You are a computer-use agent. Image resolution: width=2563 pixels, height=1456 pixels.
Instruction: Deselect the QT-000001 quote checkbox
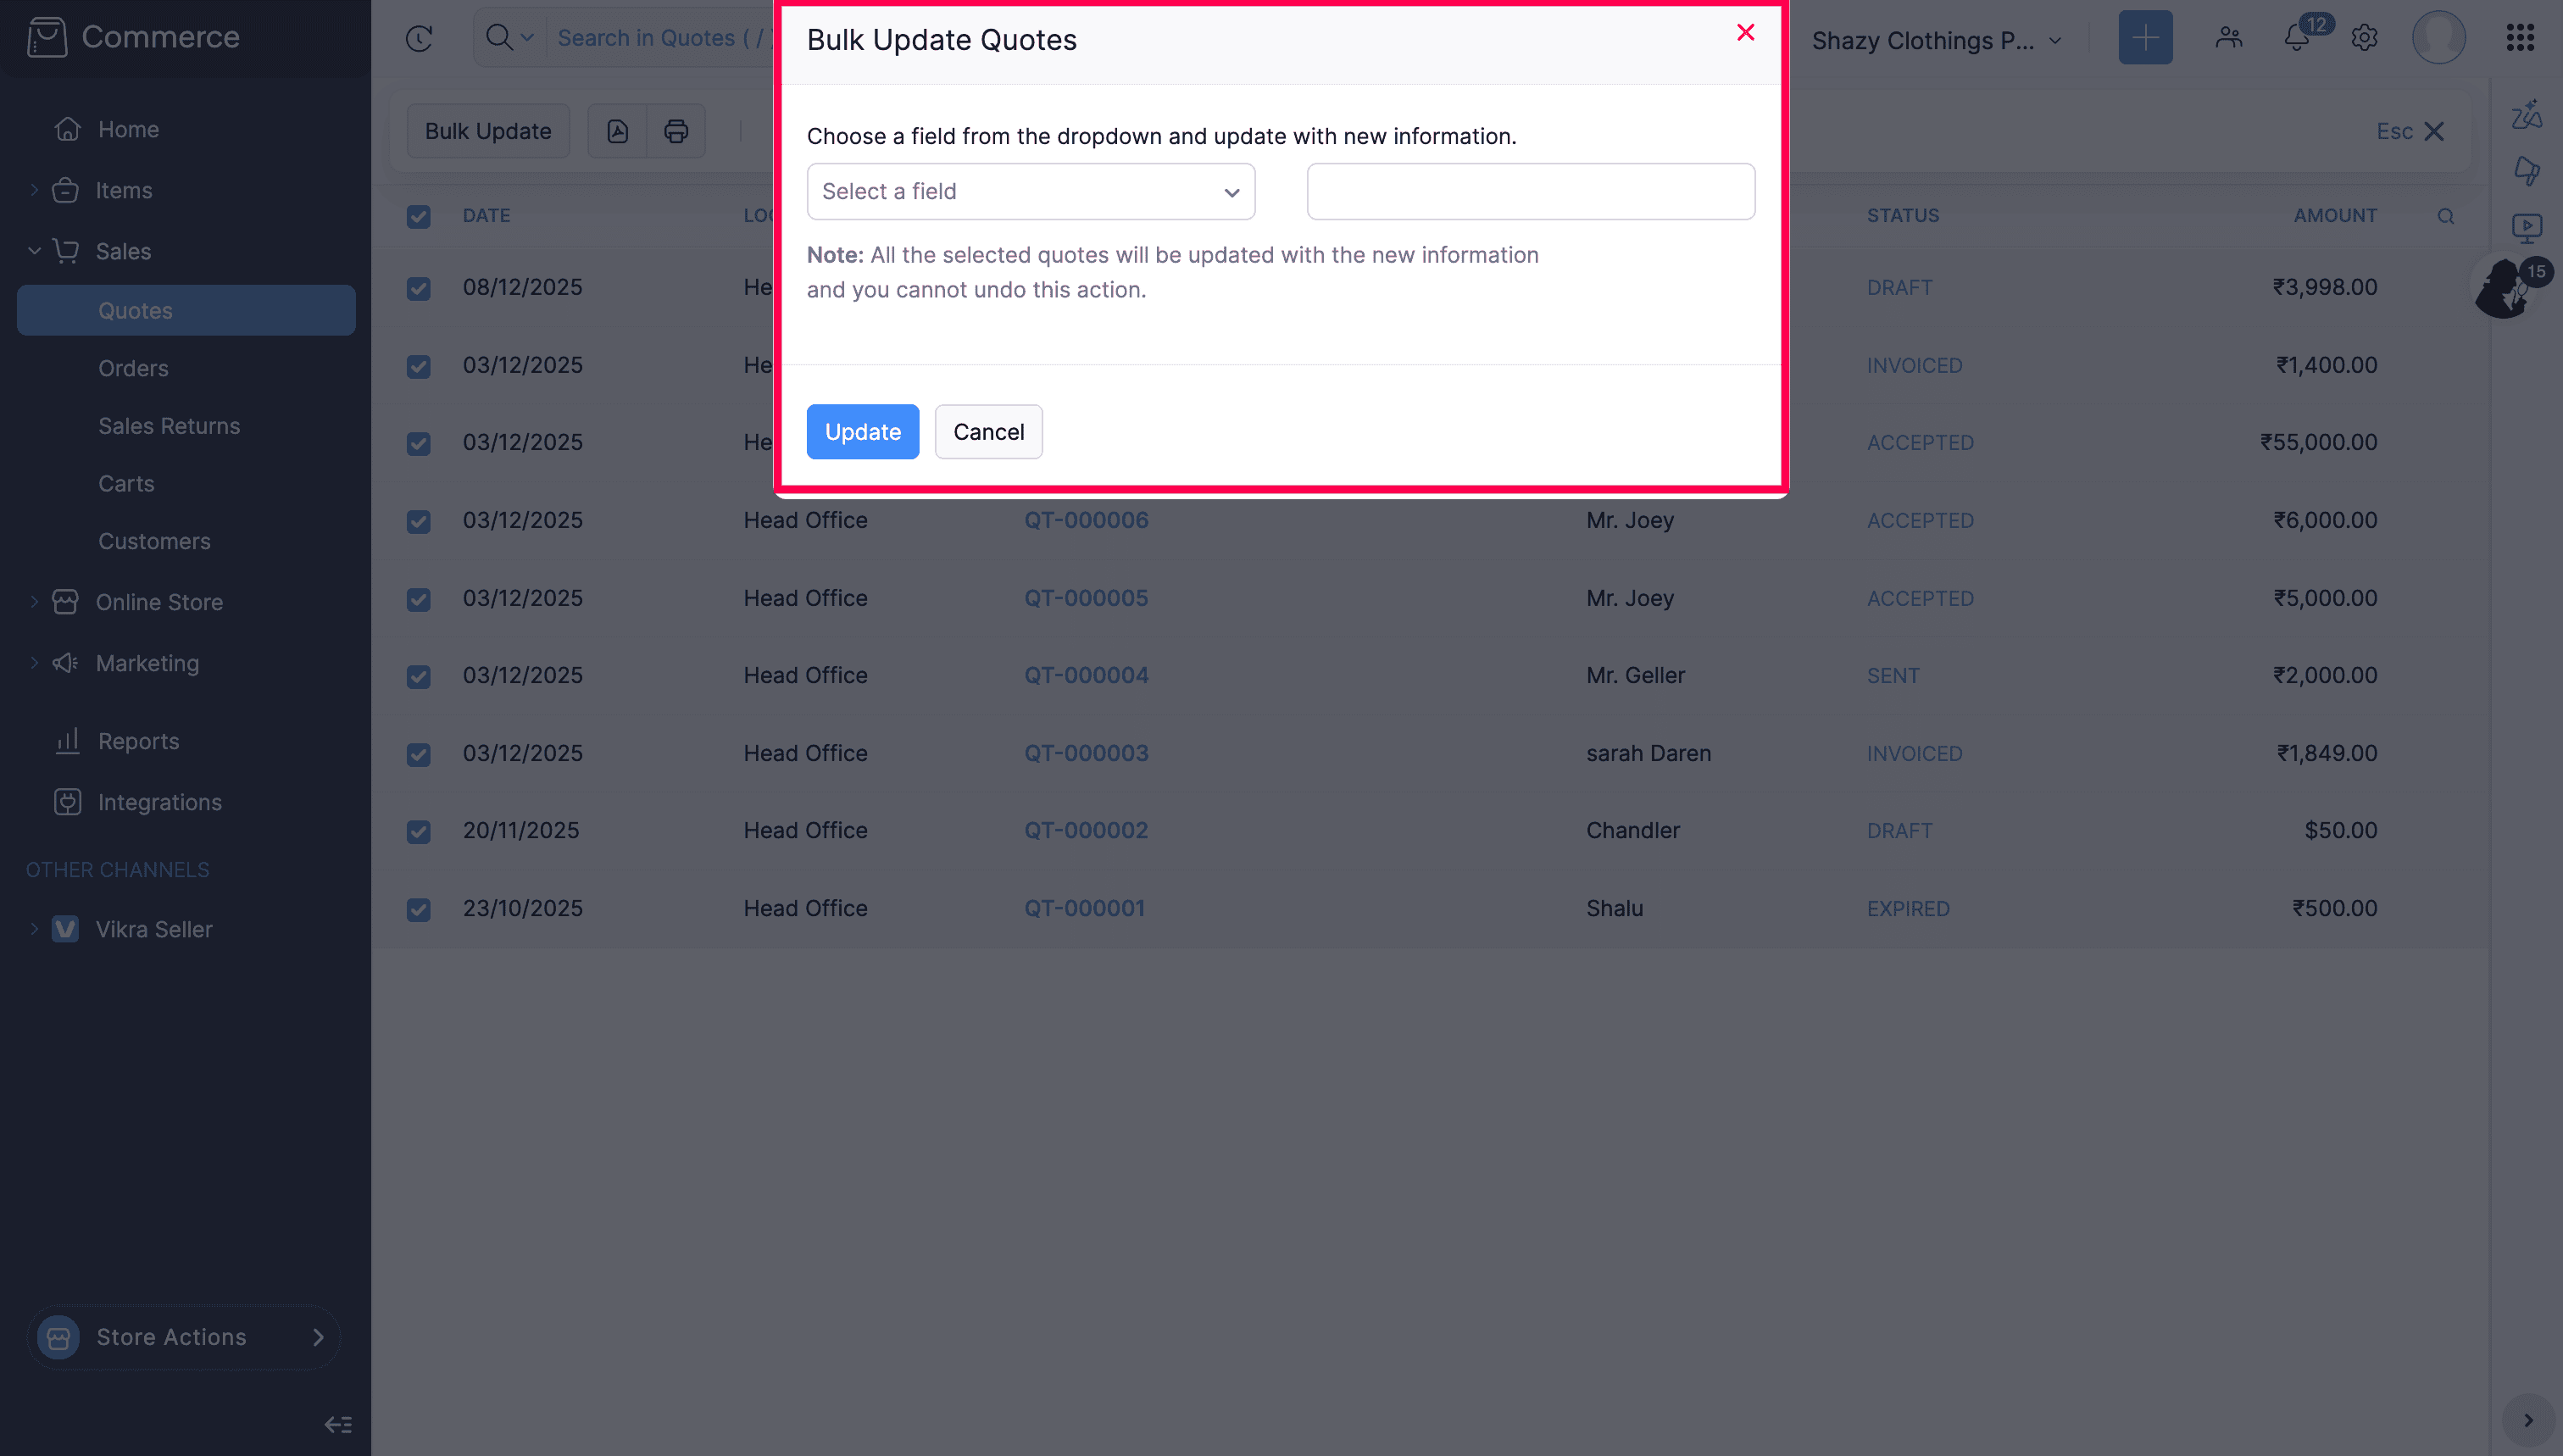[x=418, y=909]
